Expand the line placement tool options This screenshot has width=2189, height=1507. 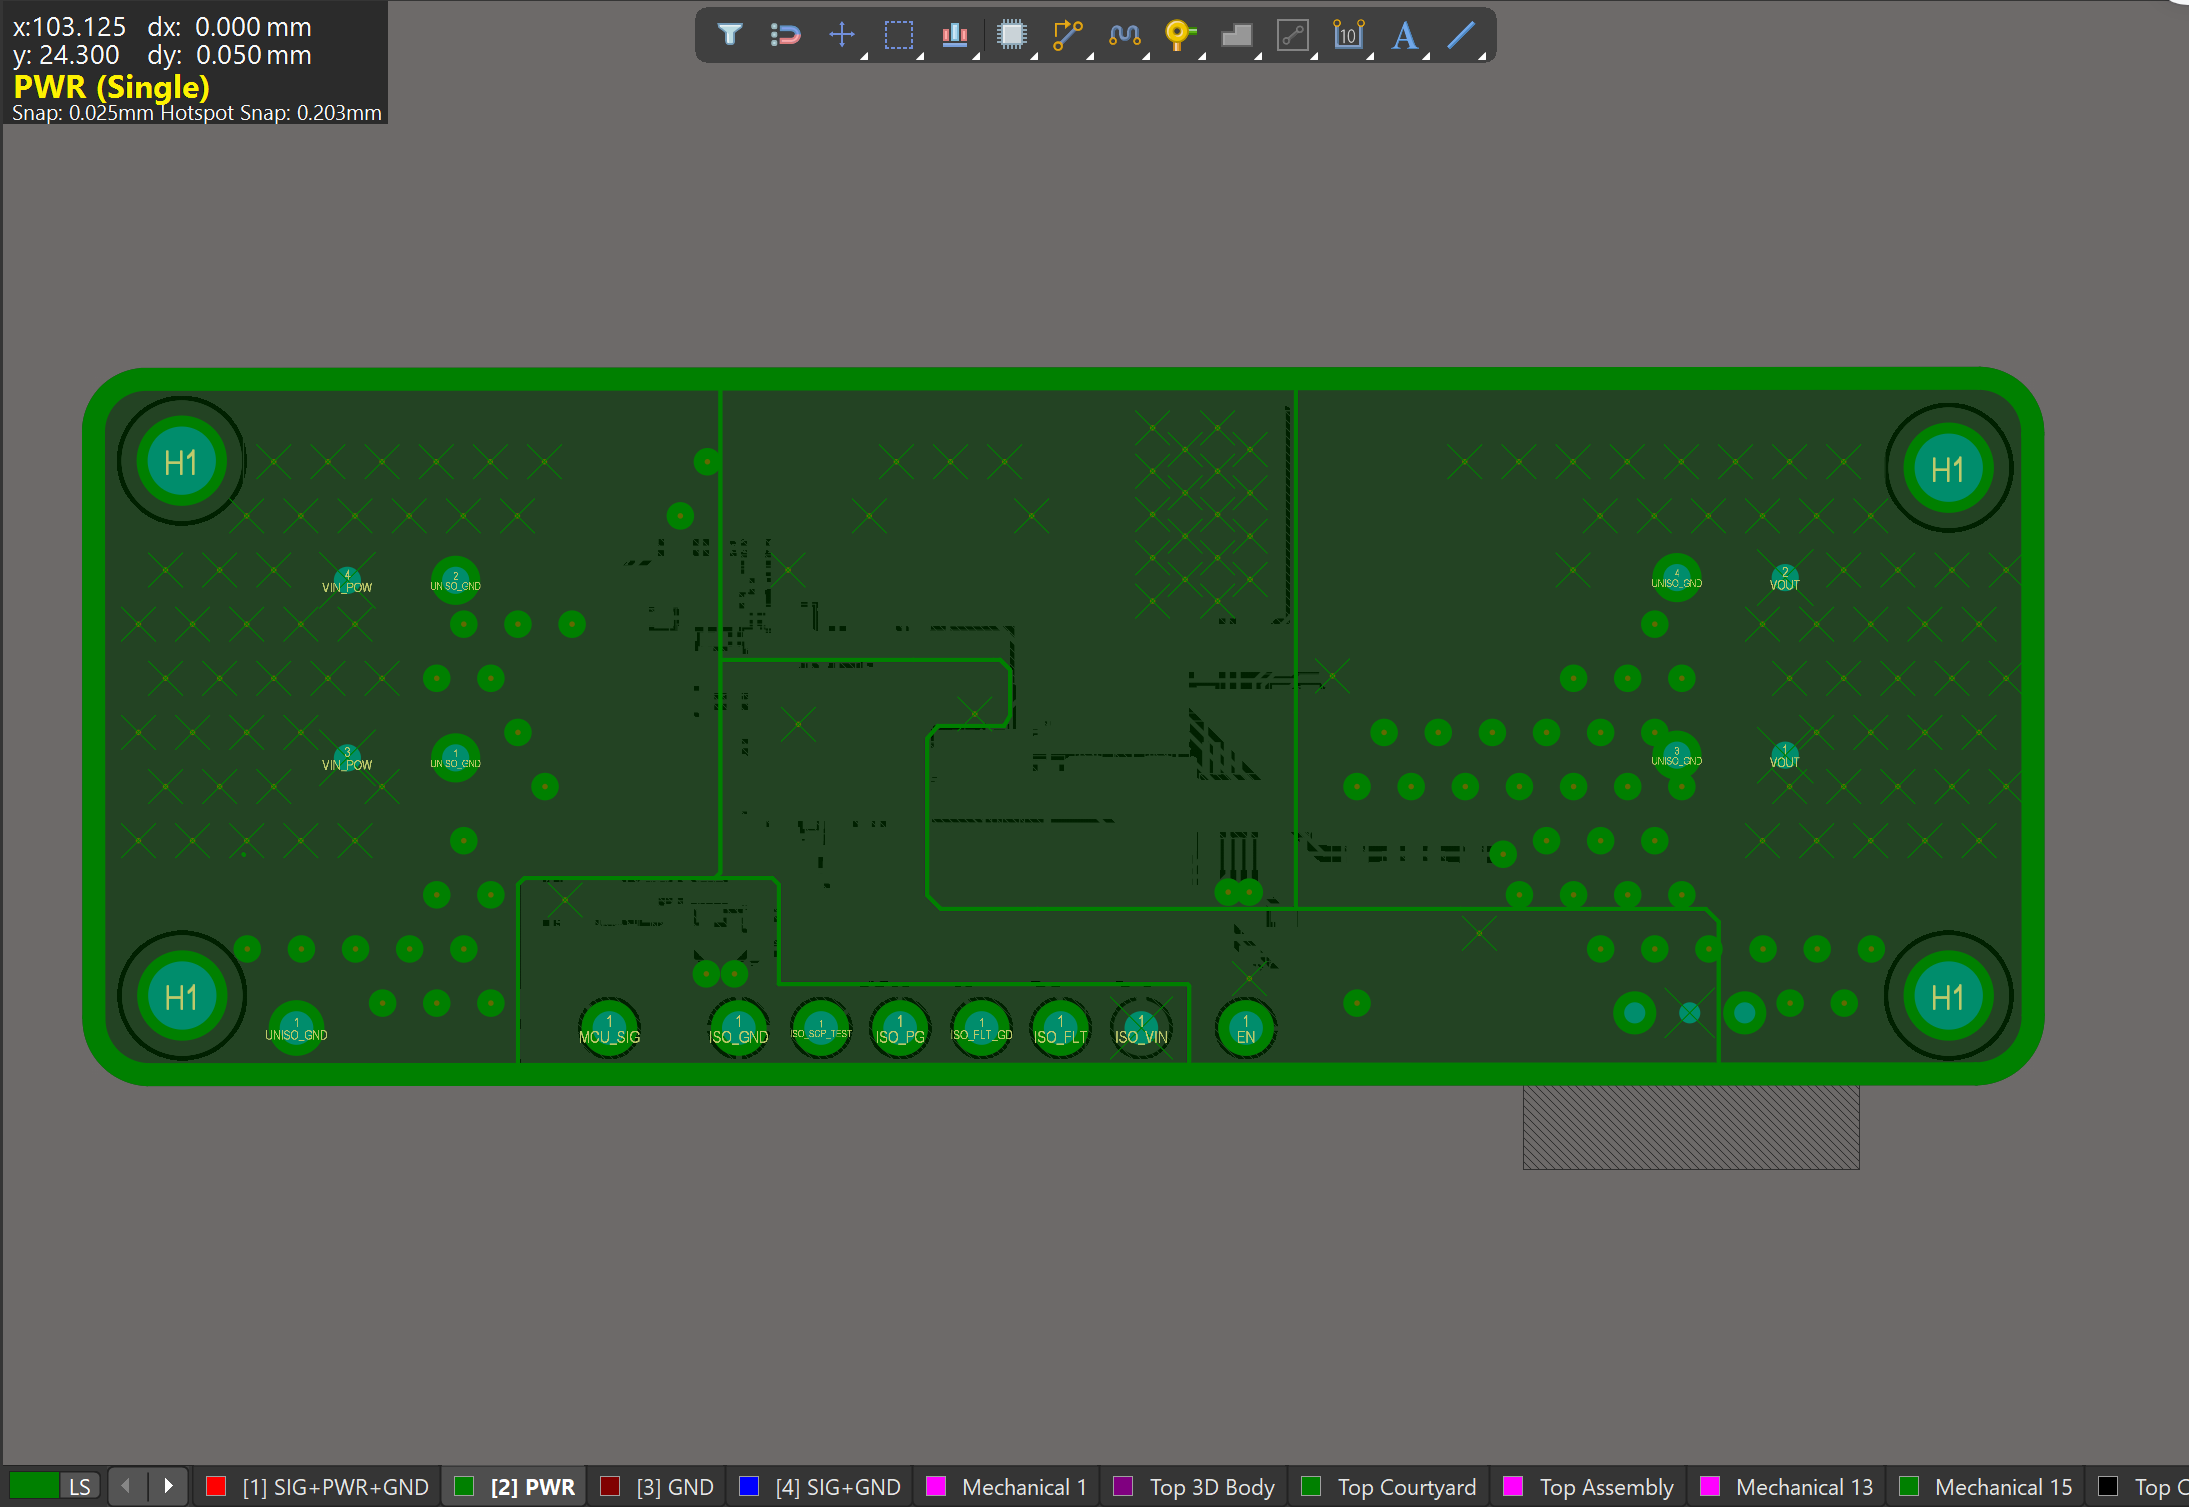coord(1483,57)
